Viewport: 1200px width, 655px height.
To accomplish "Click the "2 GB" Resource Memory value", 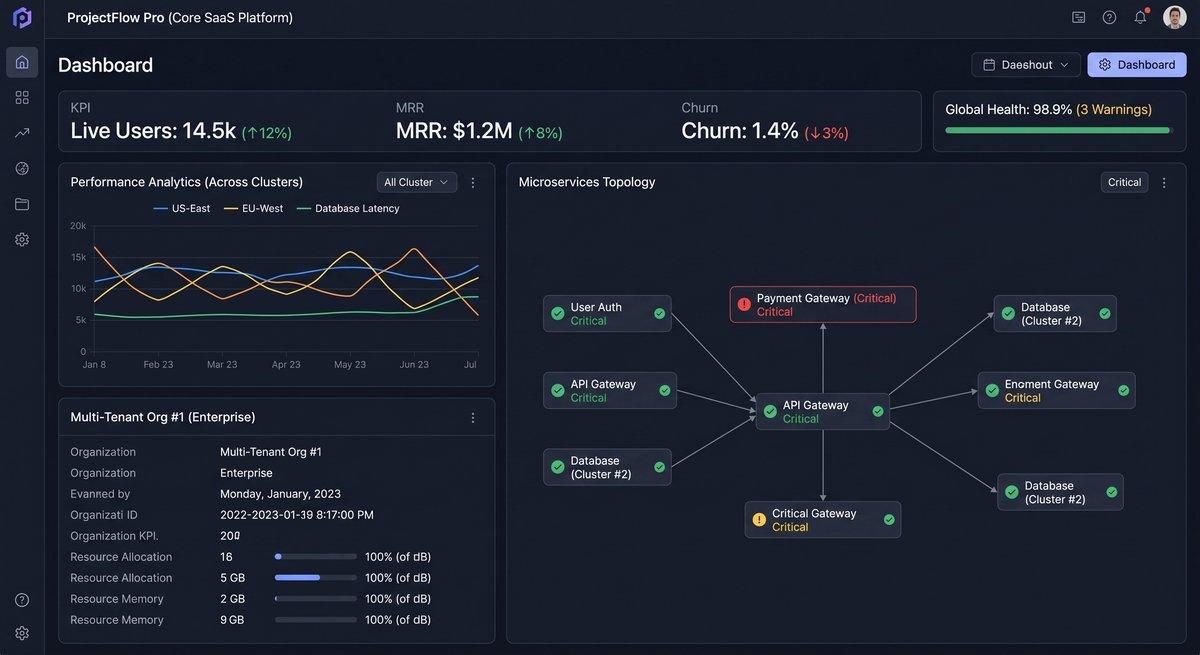I will (232, 599).
